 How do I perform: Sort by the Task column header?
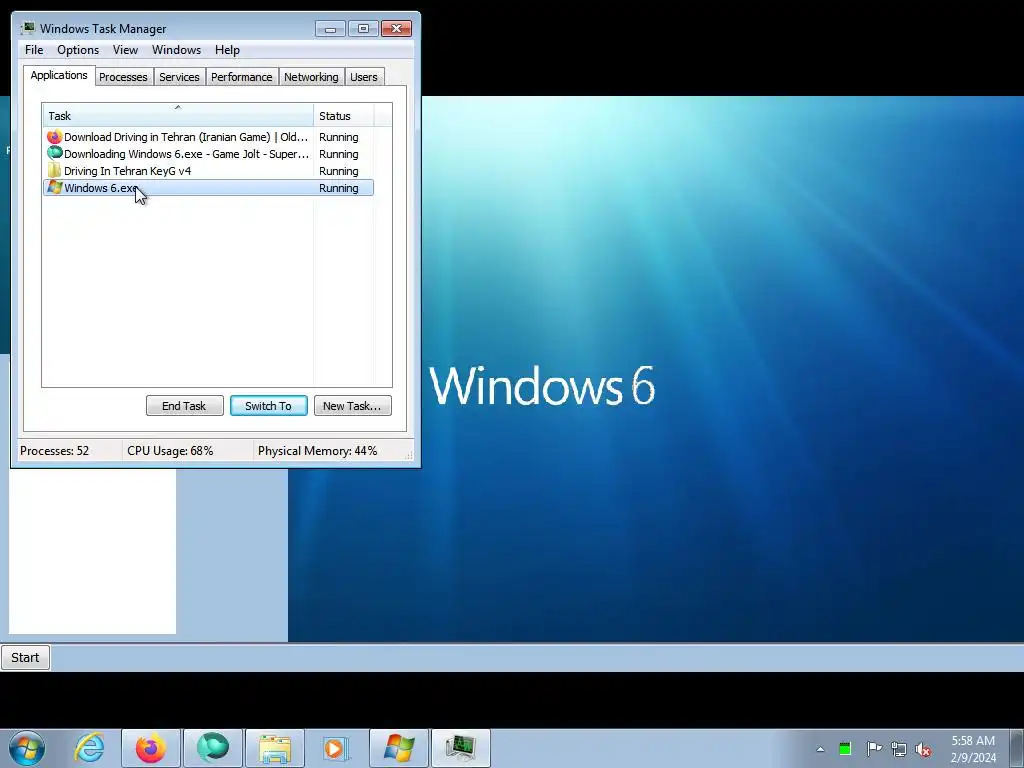(x=178, y=116)
